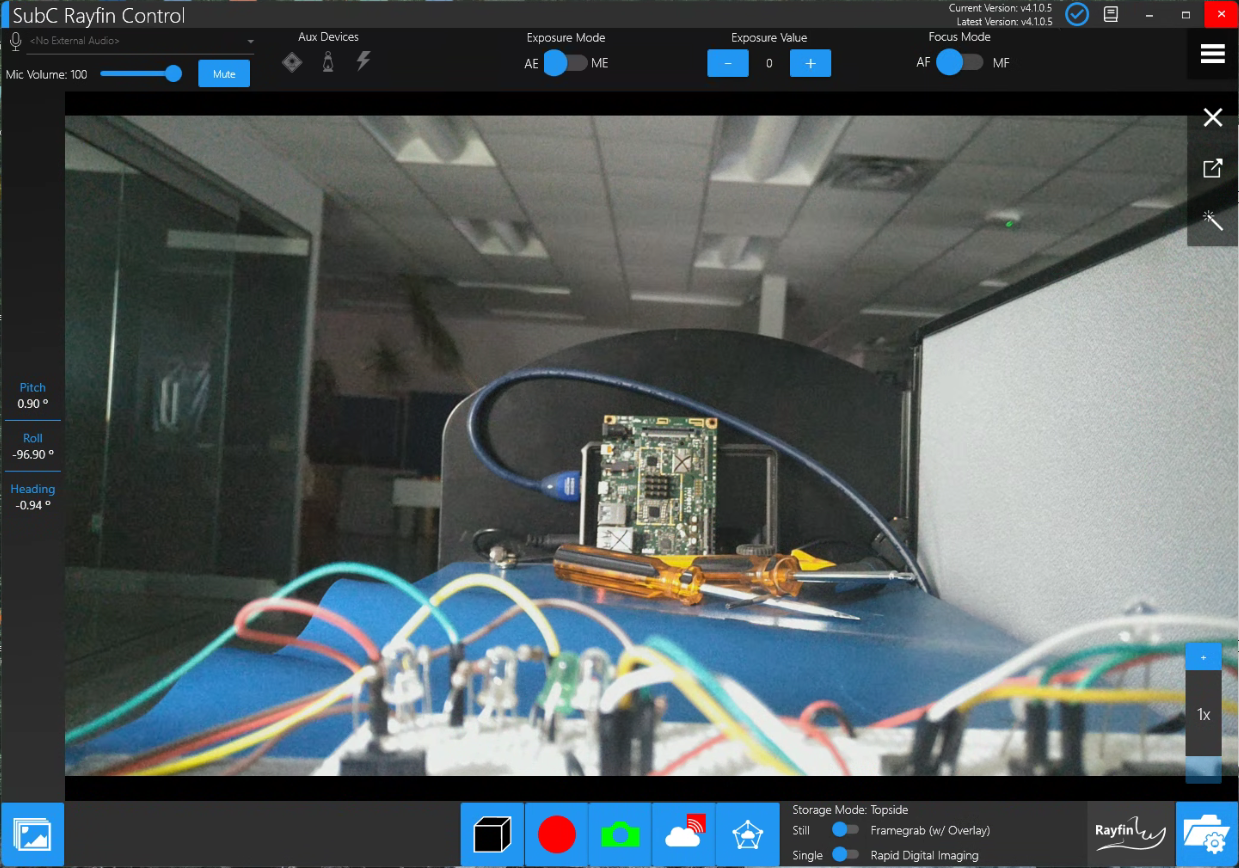Screen dimensions: 1239x868
Task: Open the 3D cube view button
Action: coord(492,834)
